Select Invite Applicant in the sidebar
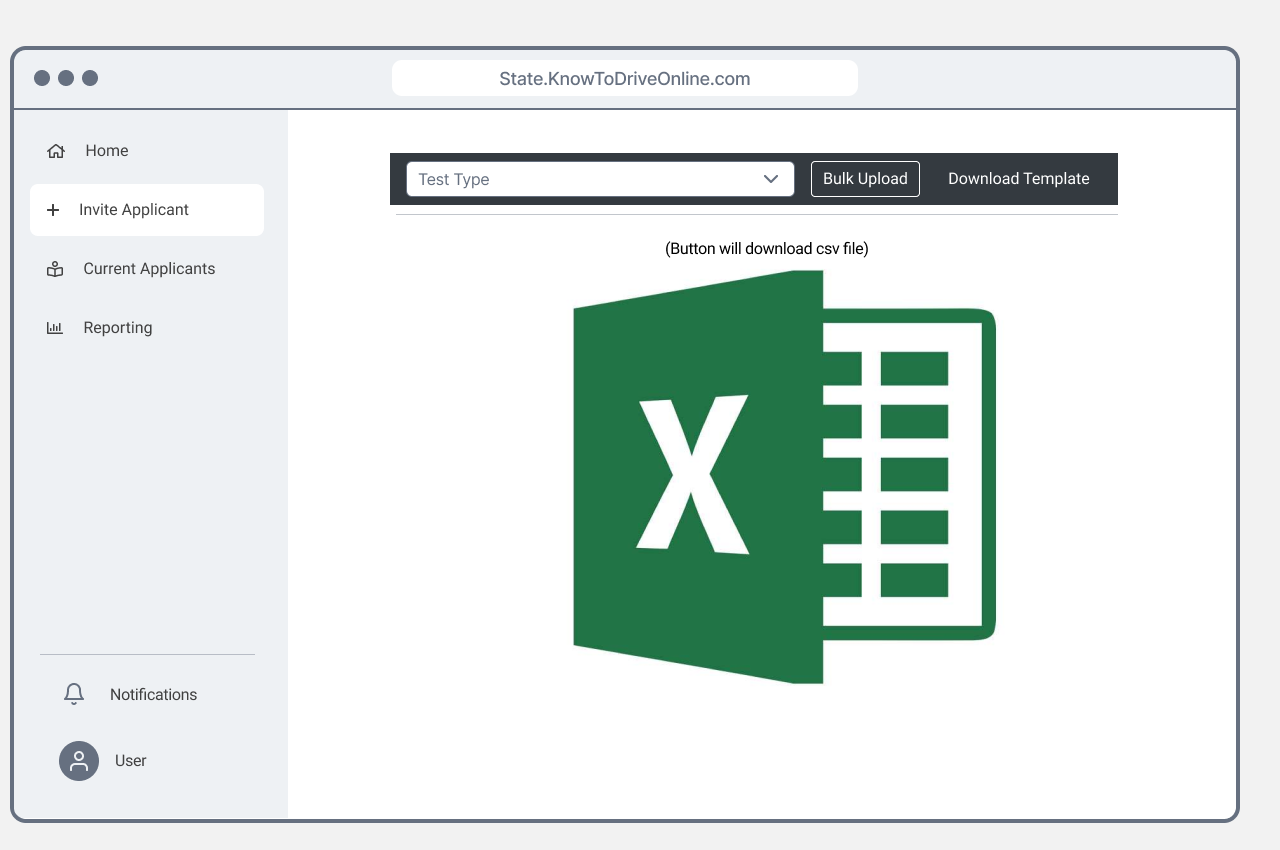1280x850 pixels. 147,210
